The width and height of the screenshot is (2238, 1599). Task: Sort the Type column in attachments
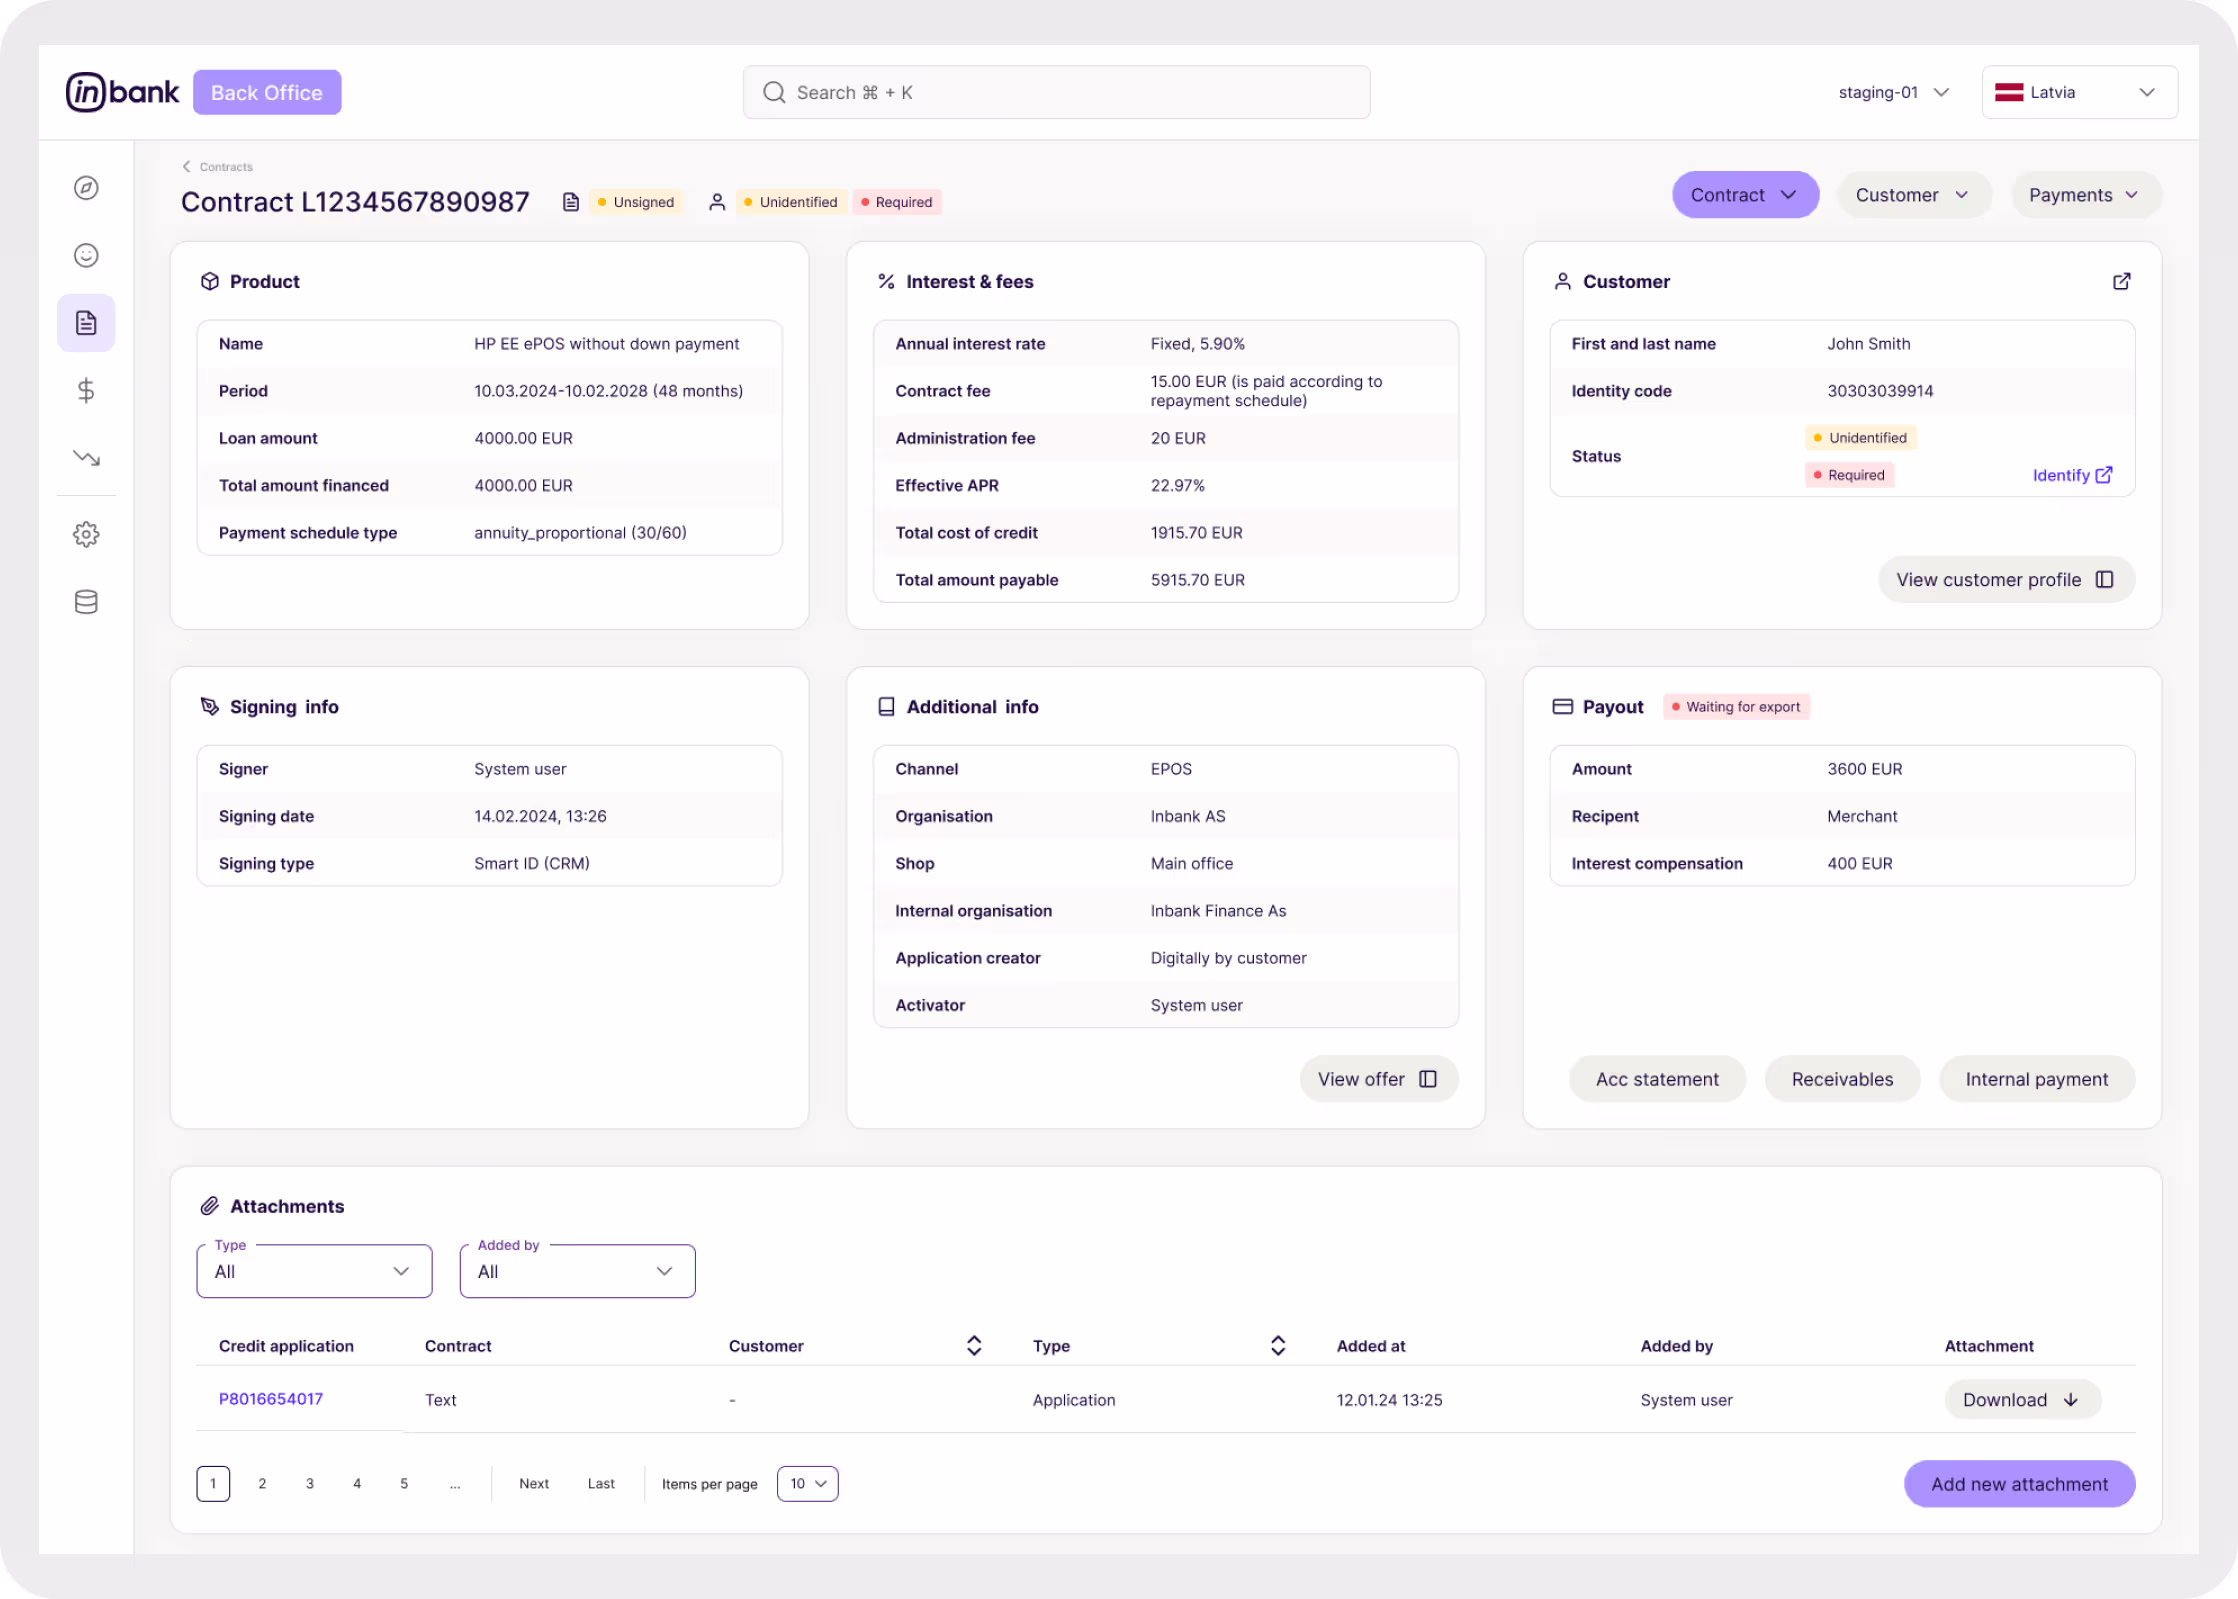1277,1346
